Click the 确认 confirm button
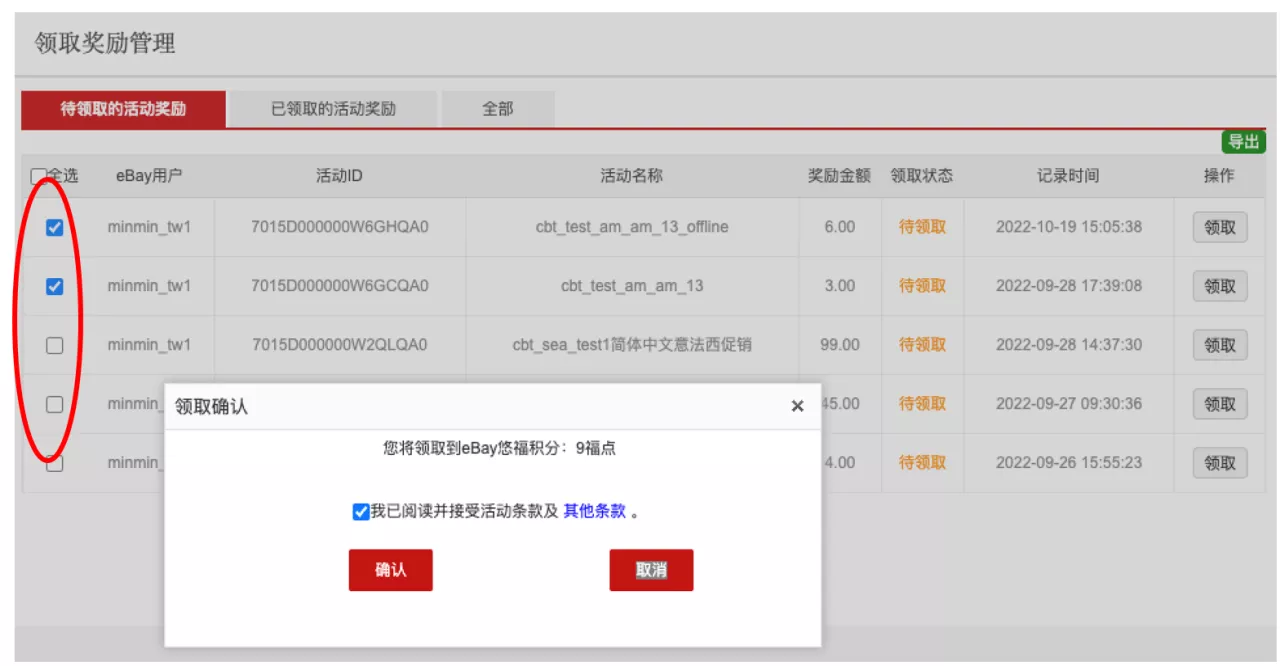Viewport: 1280px width, 666px height. click(x=390, y=569)
